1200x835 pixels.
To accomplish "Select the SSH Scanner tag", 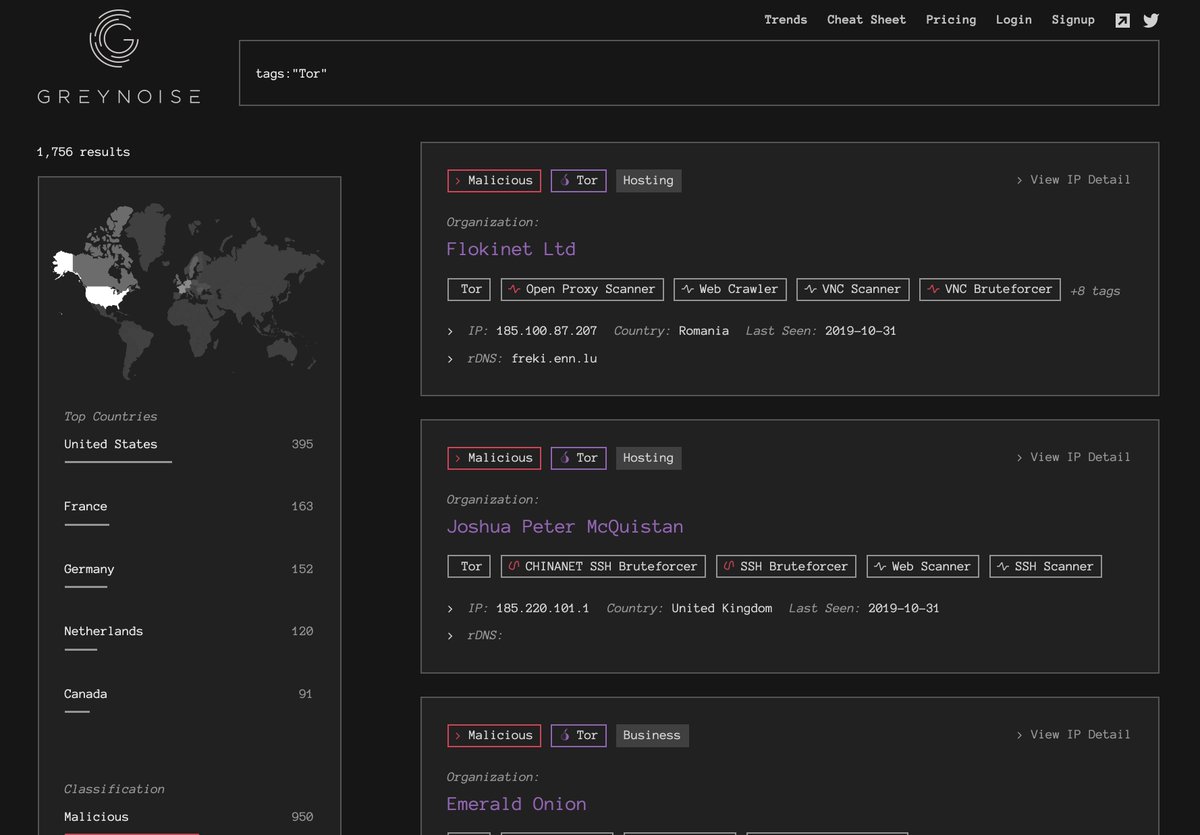I will [1046, 566].
